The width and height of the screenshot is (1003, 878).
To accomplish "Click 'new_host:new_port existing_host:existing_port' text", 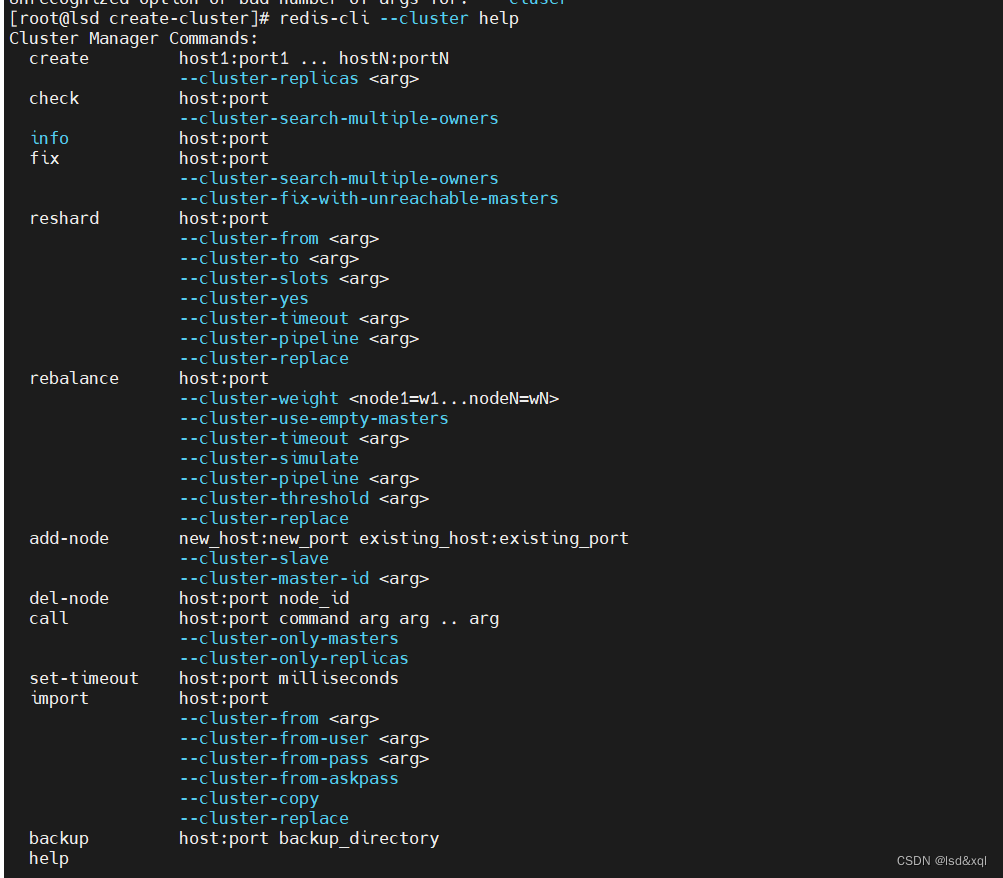I will coord(404,538).
